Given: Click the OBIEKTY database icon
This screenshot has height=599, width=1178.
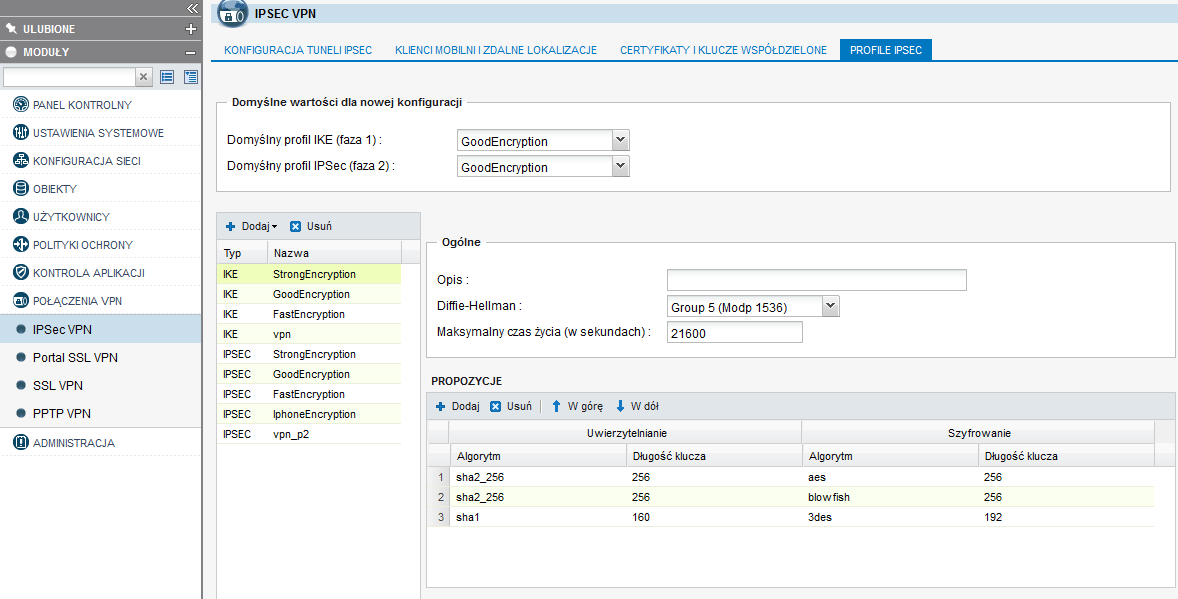Looking at the screenshot, I should (20, 188).
